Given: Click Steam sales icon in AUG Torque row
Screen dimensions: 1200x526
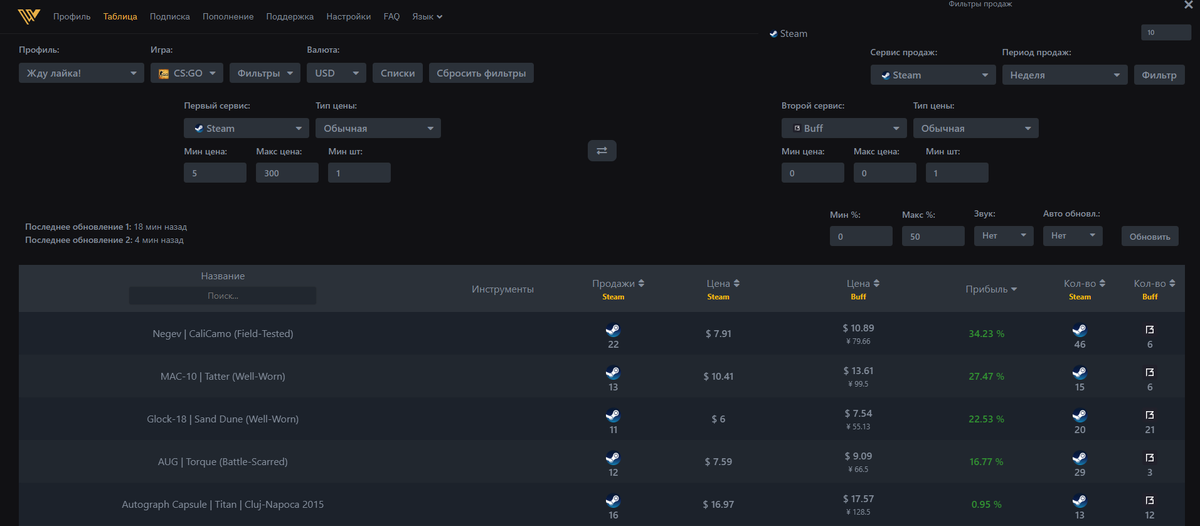Looking at the screenshot, I should coord(613,458).
